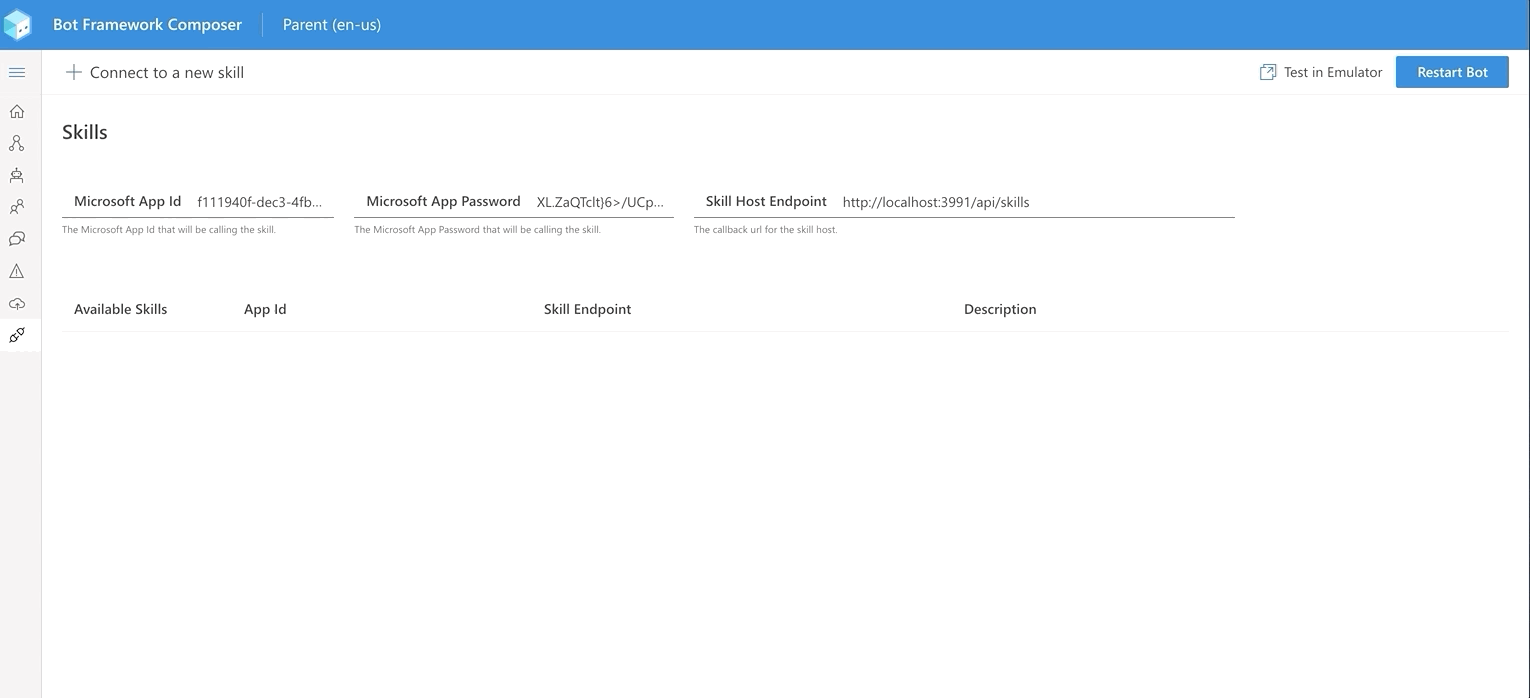Click the callback url for the skill host hint
Screen dimensions: 1530x698
click(x=766, y=230)
